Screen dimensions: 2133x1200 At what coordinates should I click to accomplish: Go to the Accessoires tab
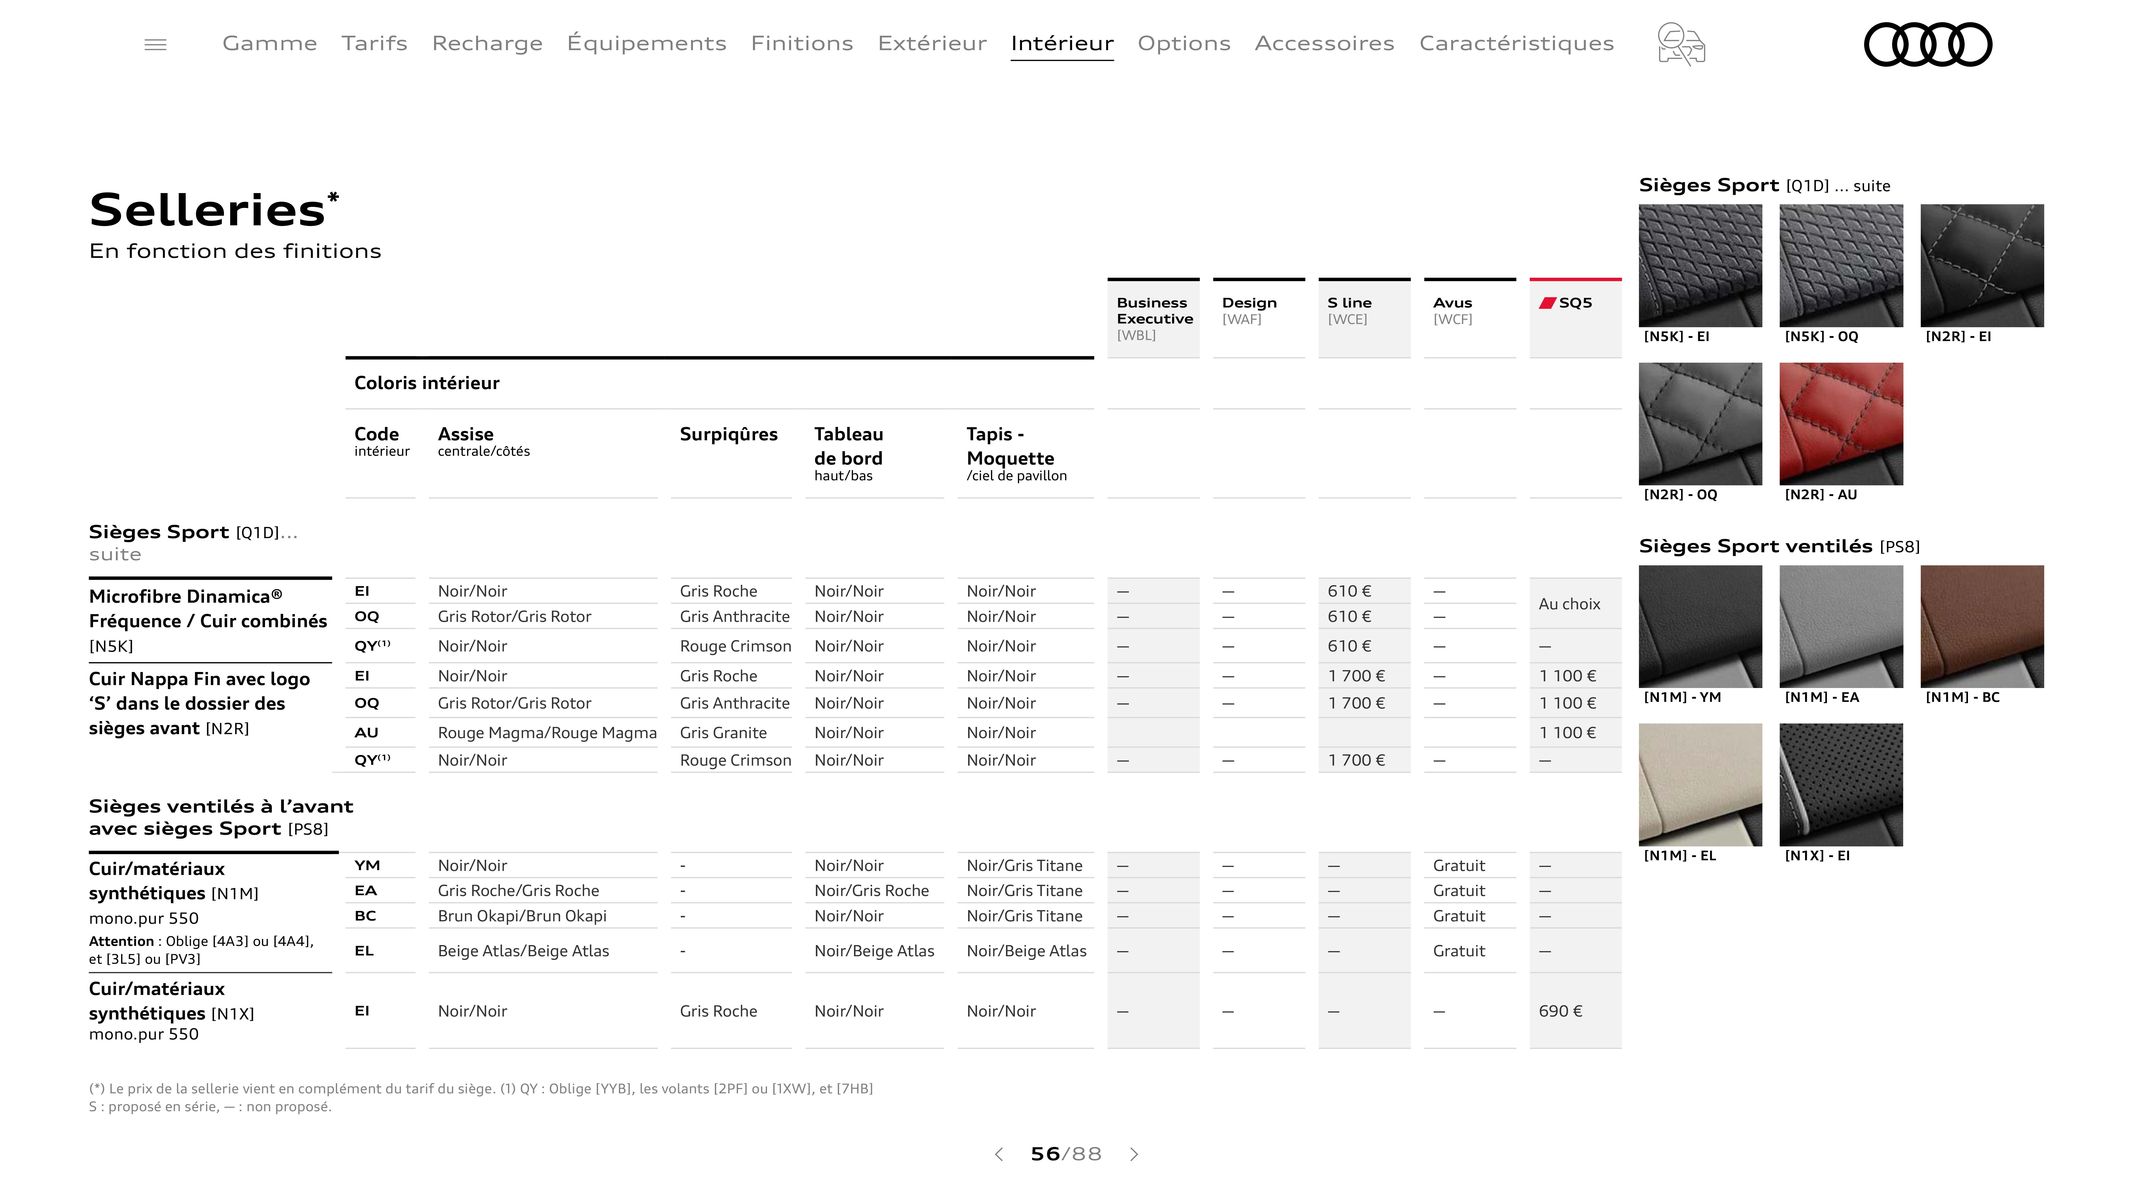[x=1324, y=43]
